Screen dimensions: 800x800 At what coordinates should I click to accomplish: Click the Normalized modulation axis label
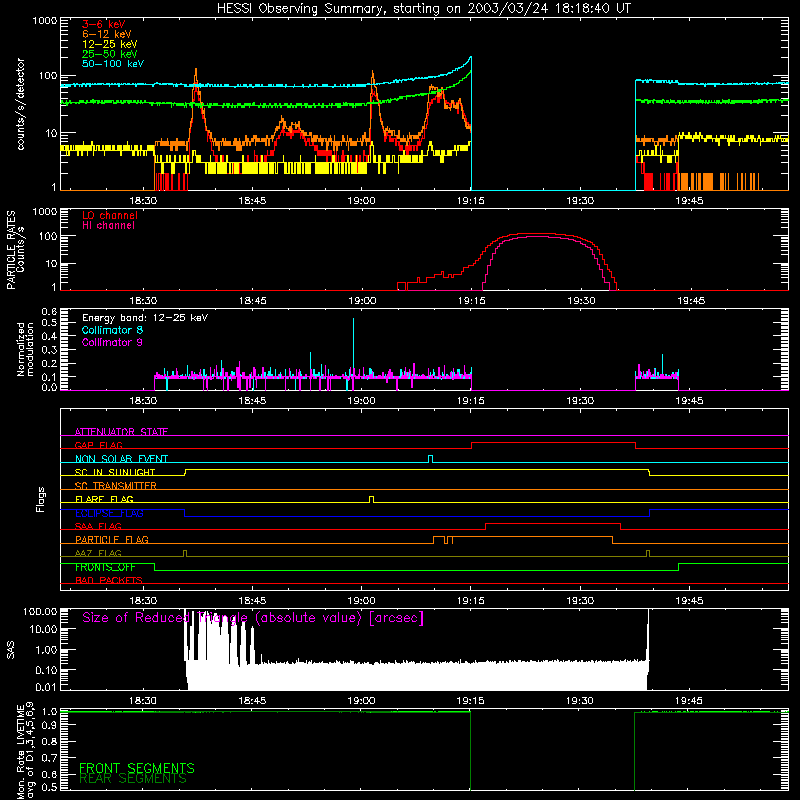(x=25, y=349)
